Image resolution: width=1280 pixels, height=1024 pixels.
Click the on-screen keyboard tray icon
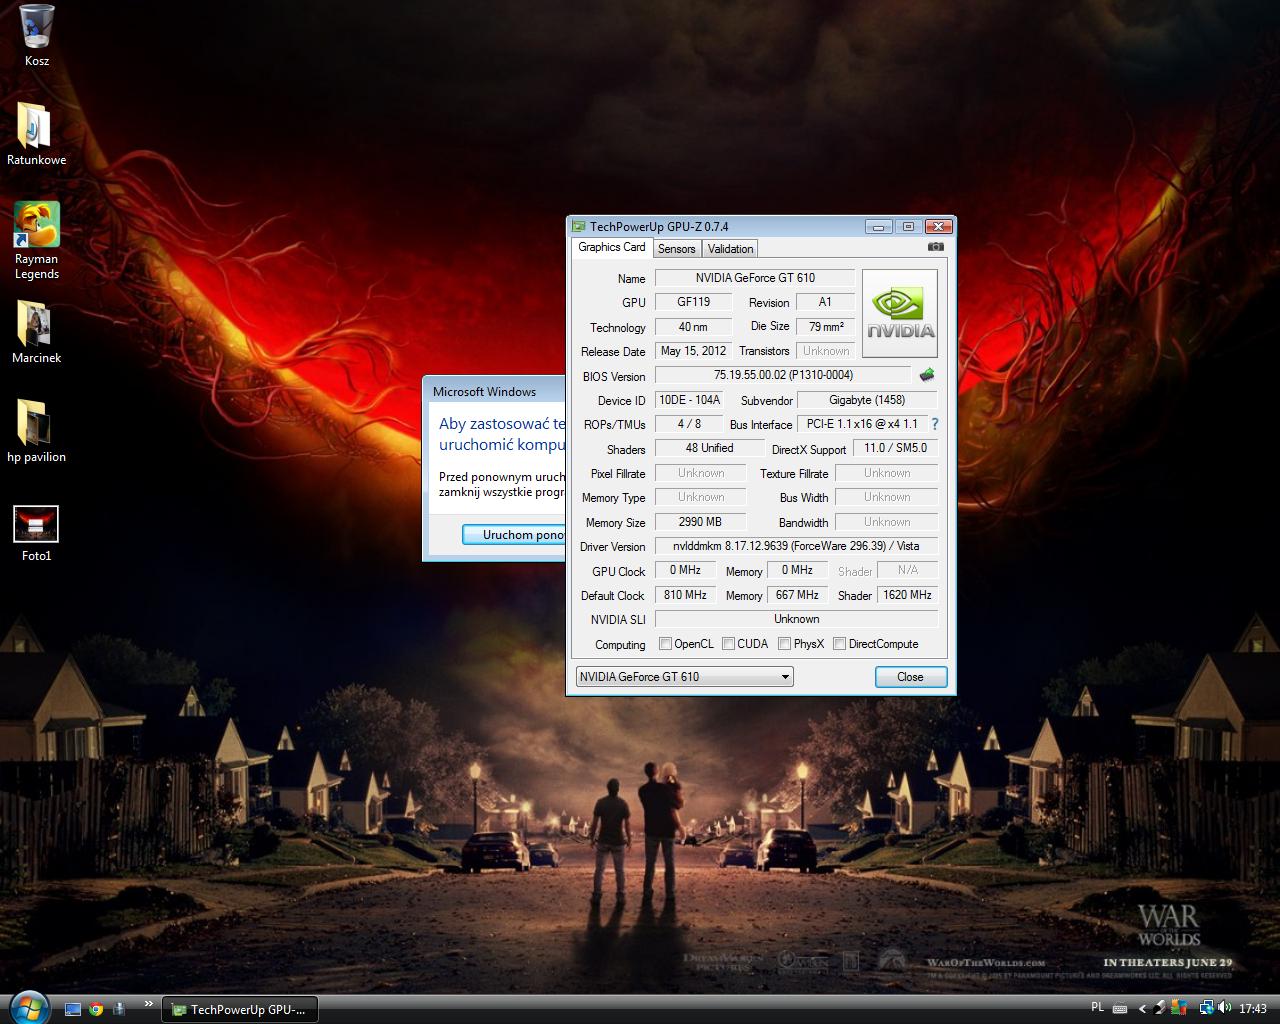[x=1120, y=1008]
